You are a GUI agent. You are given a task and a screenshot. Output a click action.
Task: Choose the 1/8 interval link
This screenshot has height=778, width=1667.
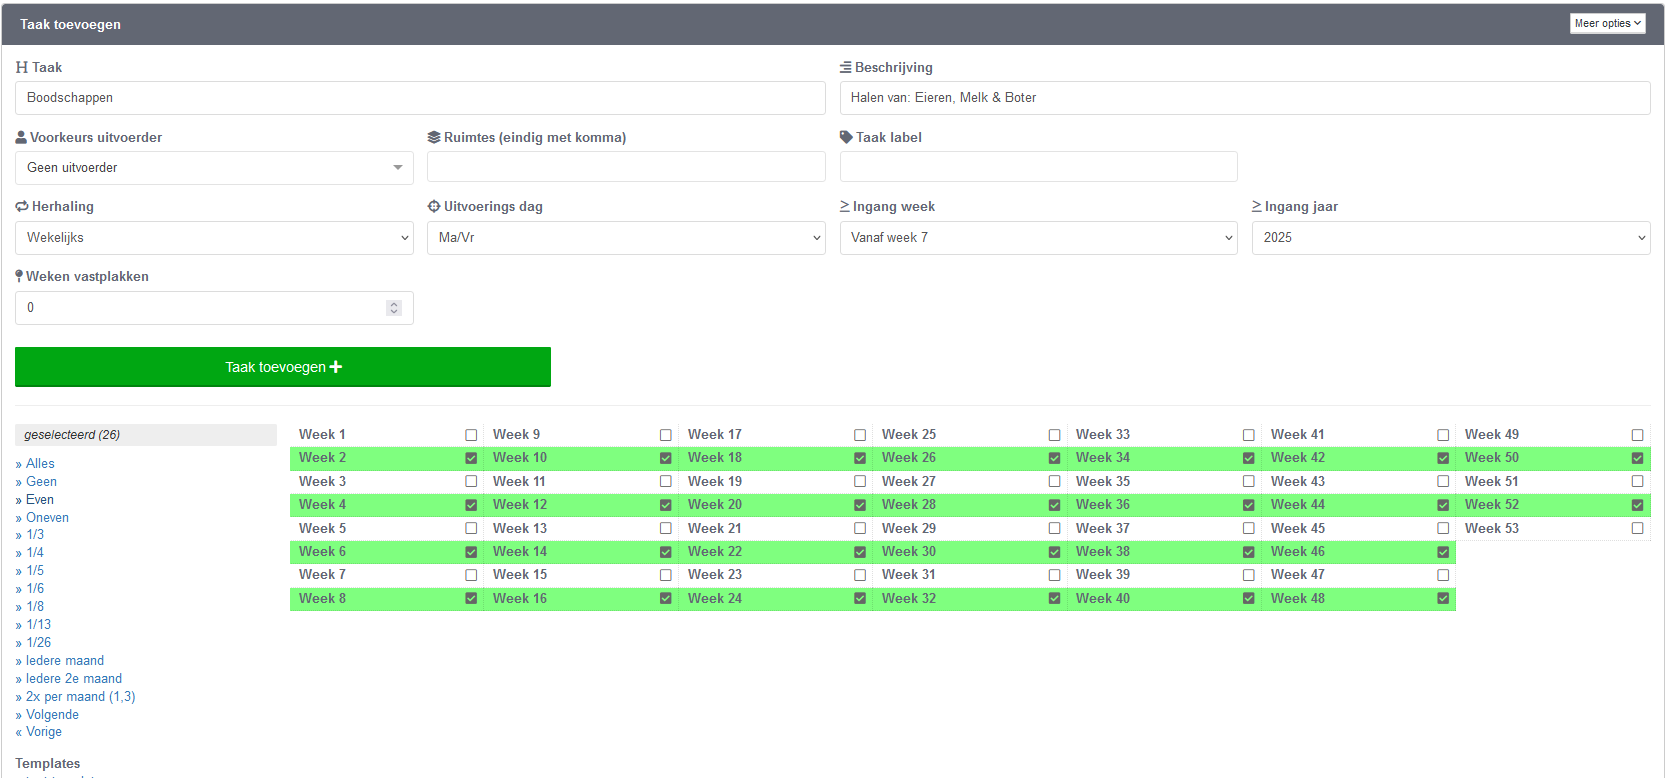(35, 606)
